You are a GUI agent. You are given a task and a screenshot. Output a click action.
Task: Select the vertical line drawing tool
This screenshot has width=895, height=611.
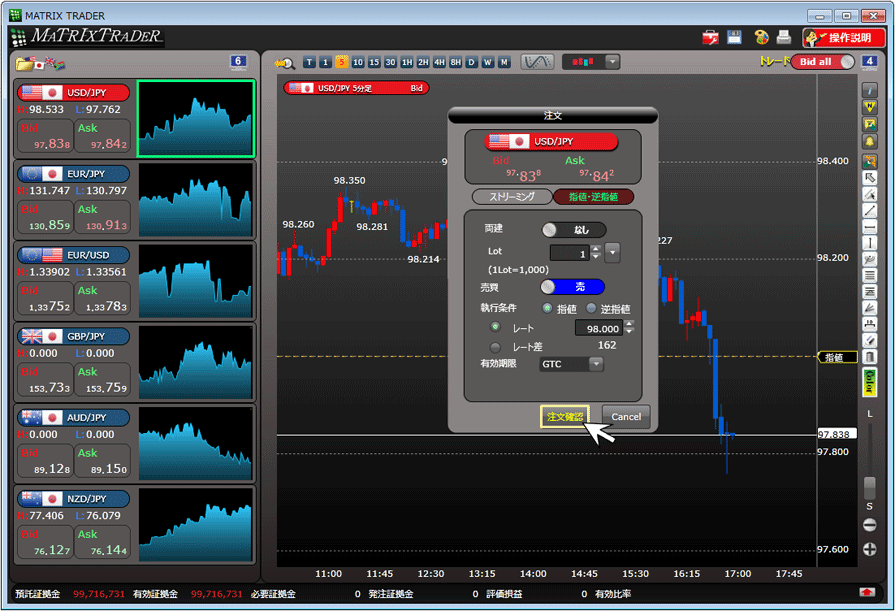click(869, 243)
